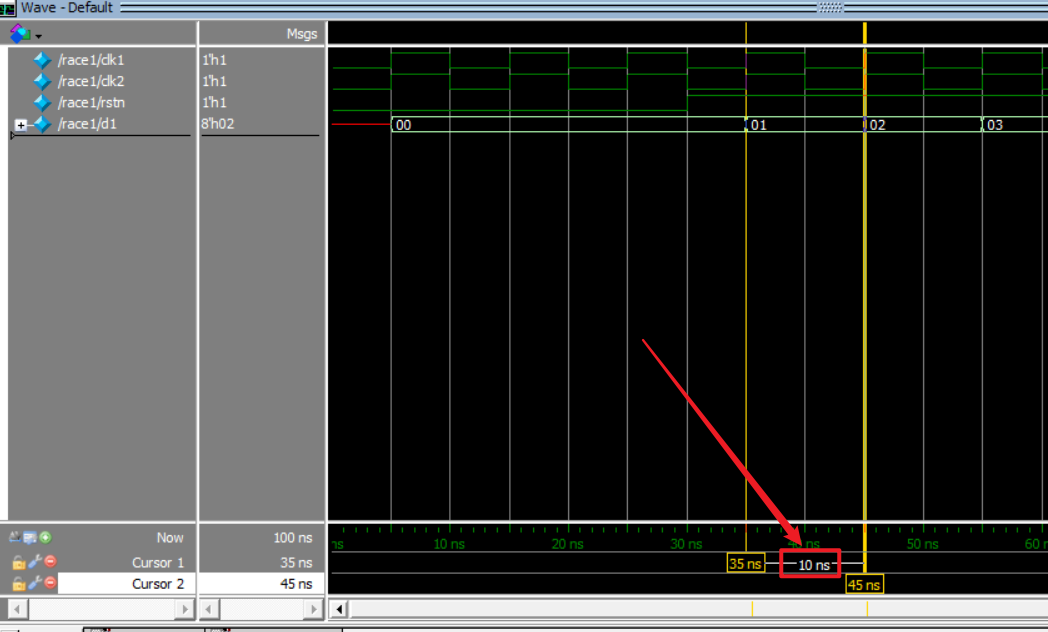This screenshot has width=1048, height=632.
Task: Click the 100 ns Now time value
Action: pos(293,538)
